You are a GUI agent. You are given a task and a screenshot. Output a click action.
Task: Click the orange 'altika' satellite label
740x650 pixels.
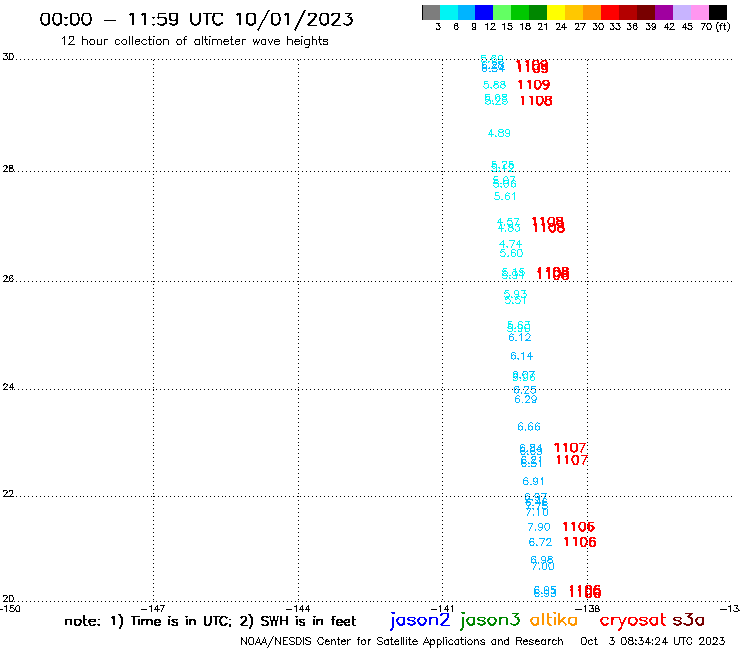click(x=553, y=620)
